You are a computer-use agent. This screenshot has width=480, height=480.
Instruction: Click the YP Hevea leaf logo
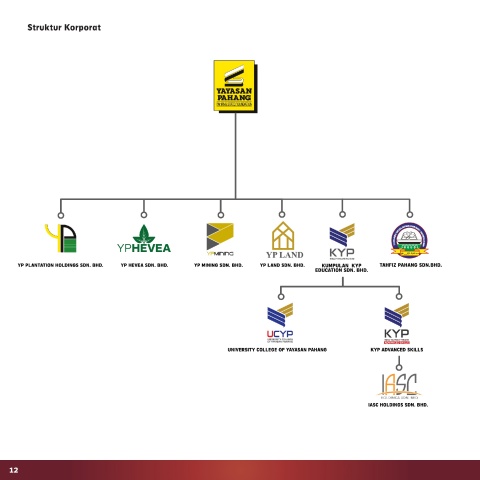click(x=144, y=239)
